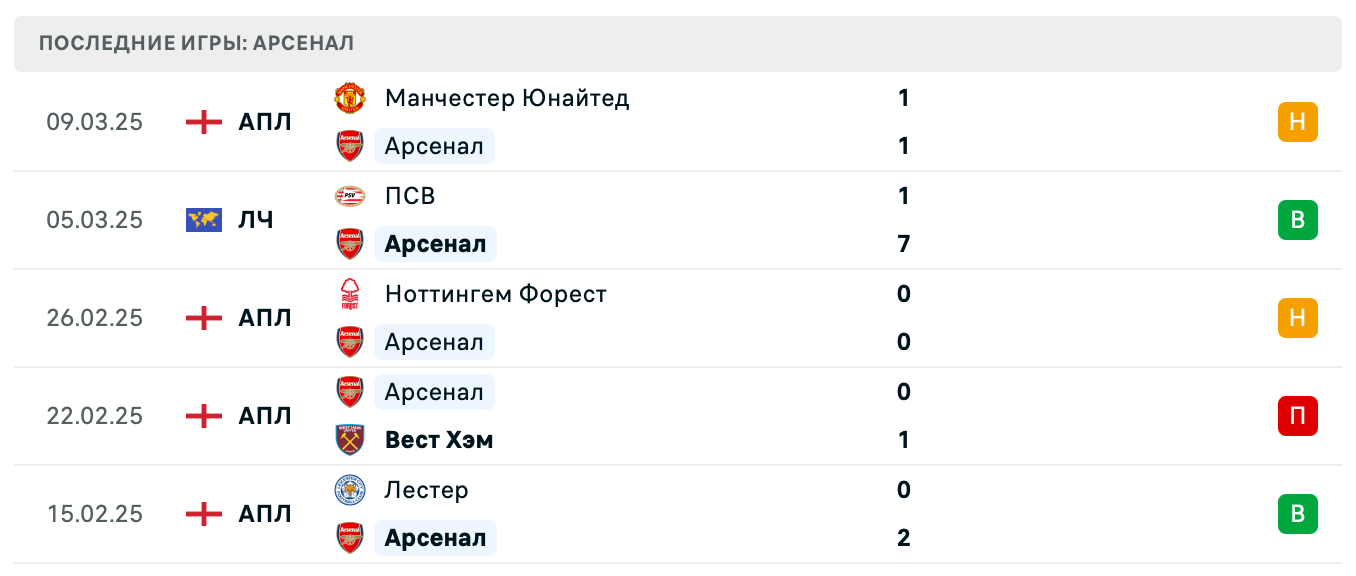Select the PSV Eindhoven club logo
1356x576 pixels.
point(349,196)
